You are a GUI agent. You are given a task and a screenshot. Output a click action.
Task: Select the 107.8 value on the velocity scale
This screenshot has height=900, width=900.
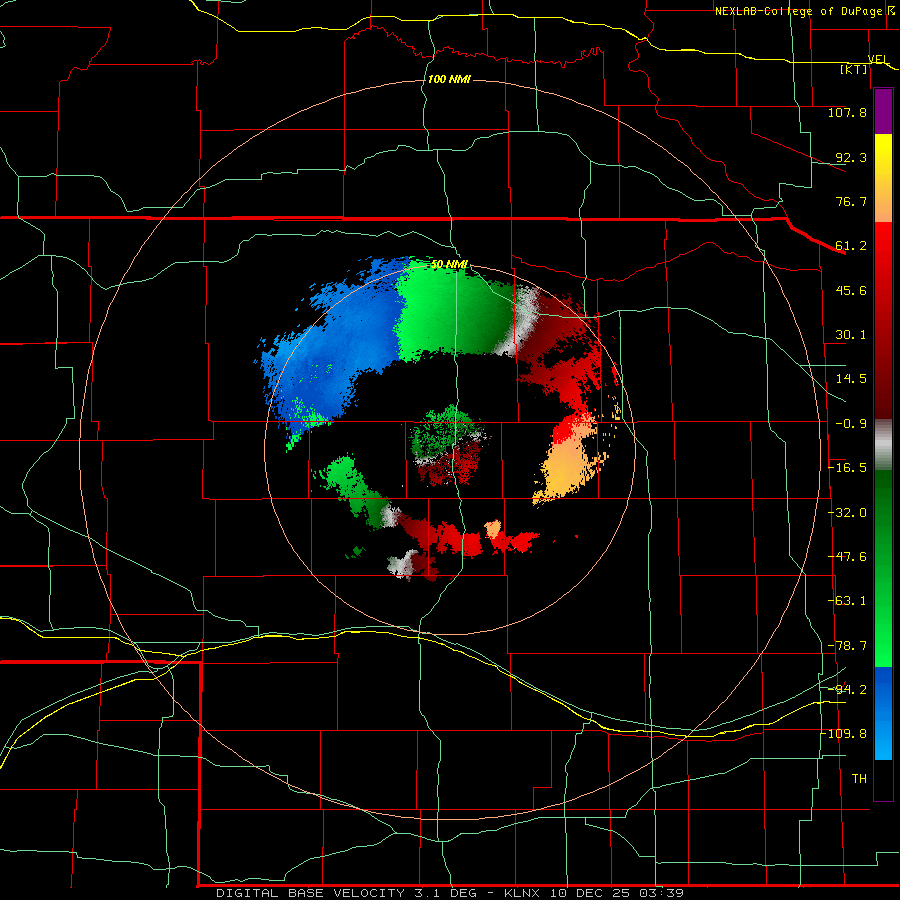pyautogui.click(x=847, y=112)
